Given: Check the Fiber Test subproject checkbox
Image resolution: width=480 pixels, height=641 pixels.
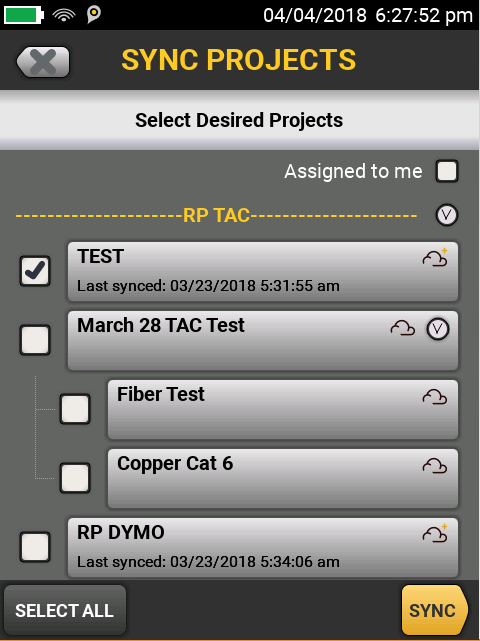Looking at the screenshot, I should [75, 409].
